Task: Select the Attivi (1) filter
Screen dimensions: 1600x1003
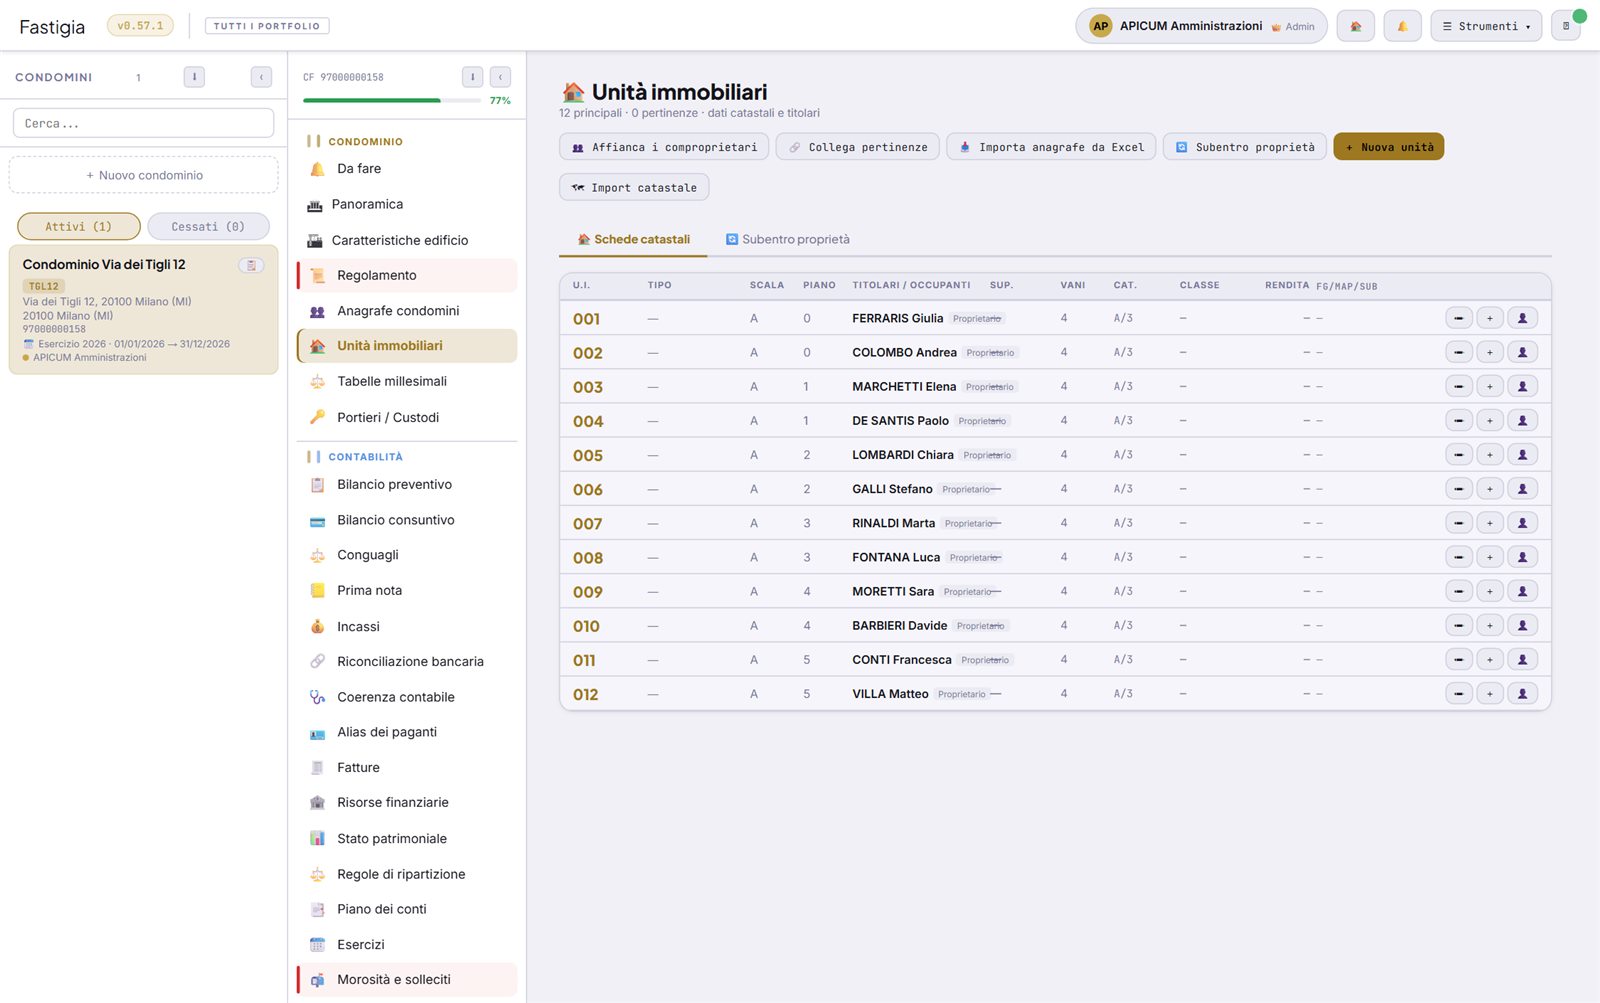Action: click(x=79, y=226)
